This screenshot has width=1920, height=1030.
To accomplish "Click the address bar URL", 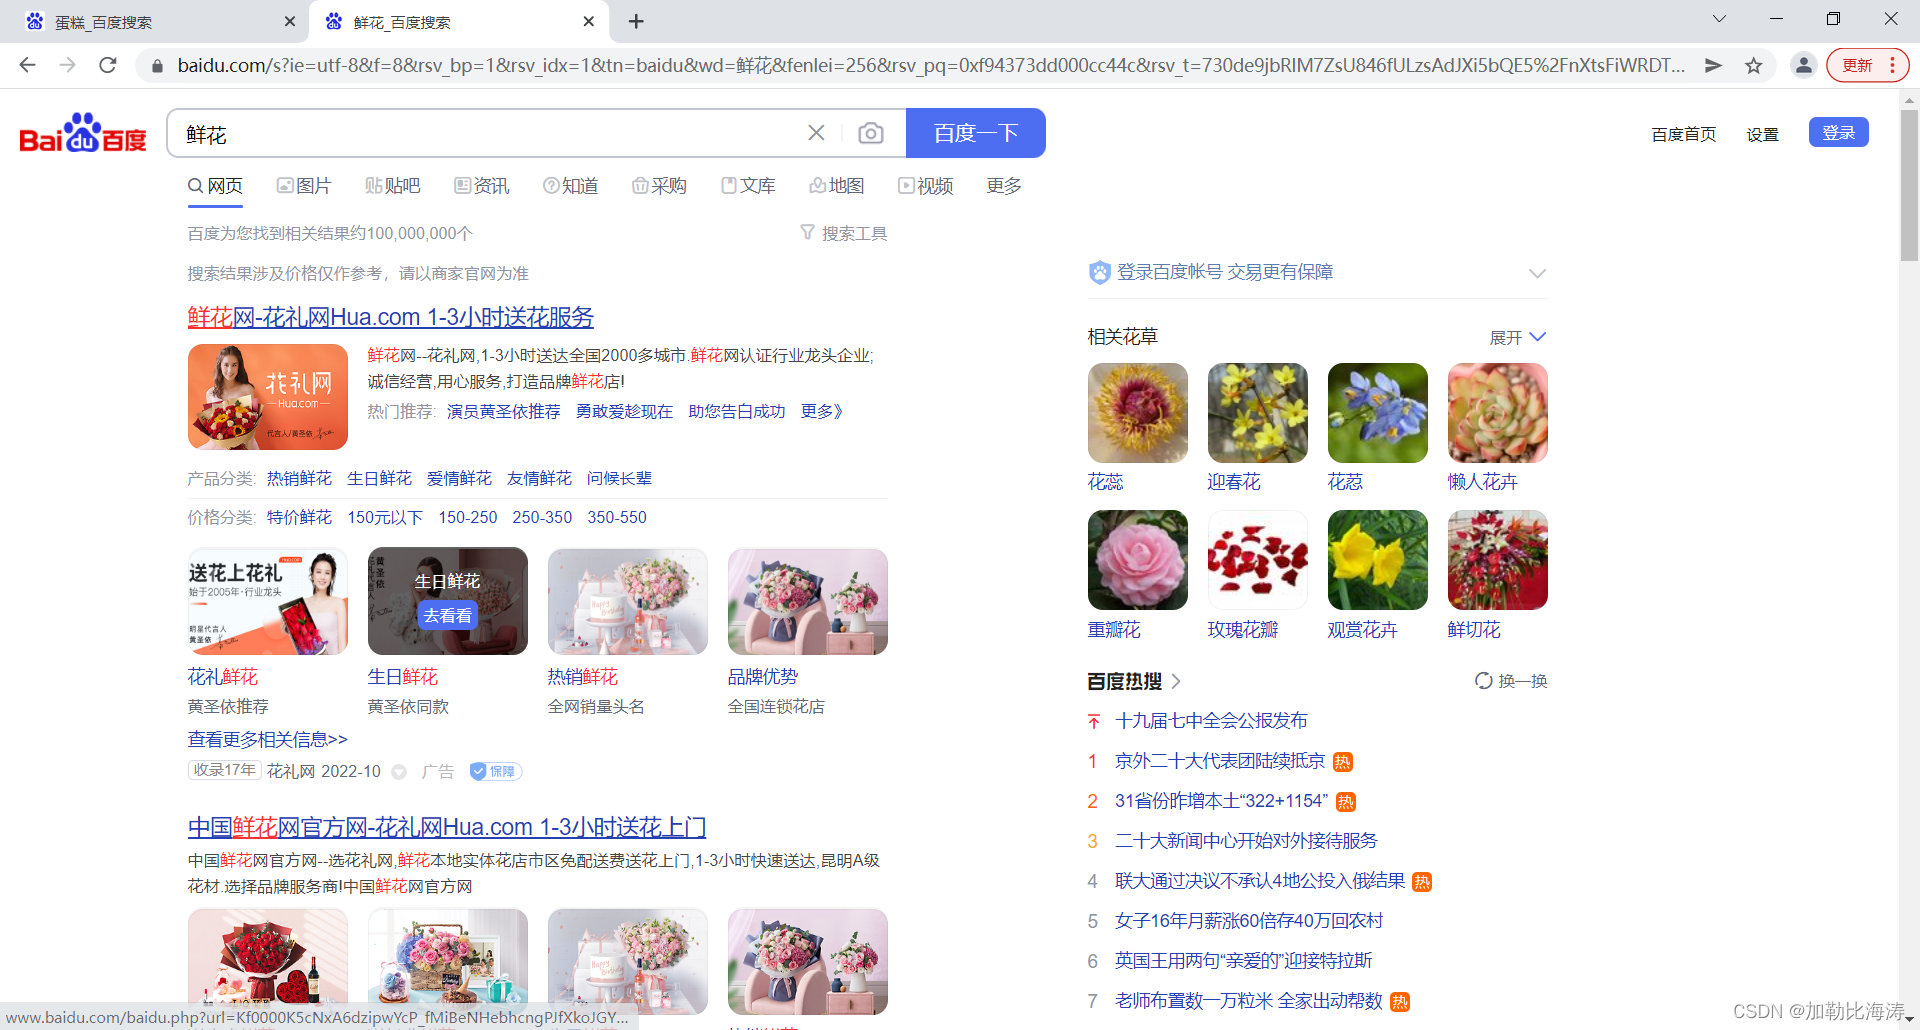I will click(x=930, y=65).
